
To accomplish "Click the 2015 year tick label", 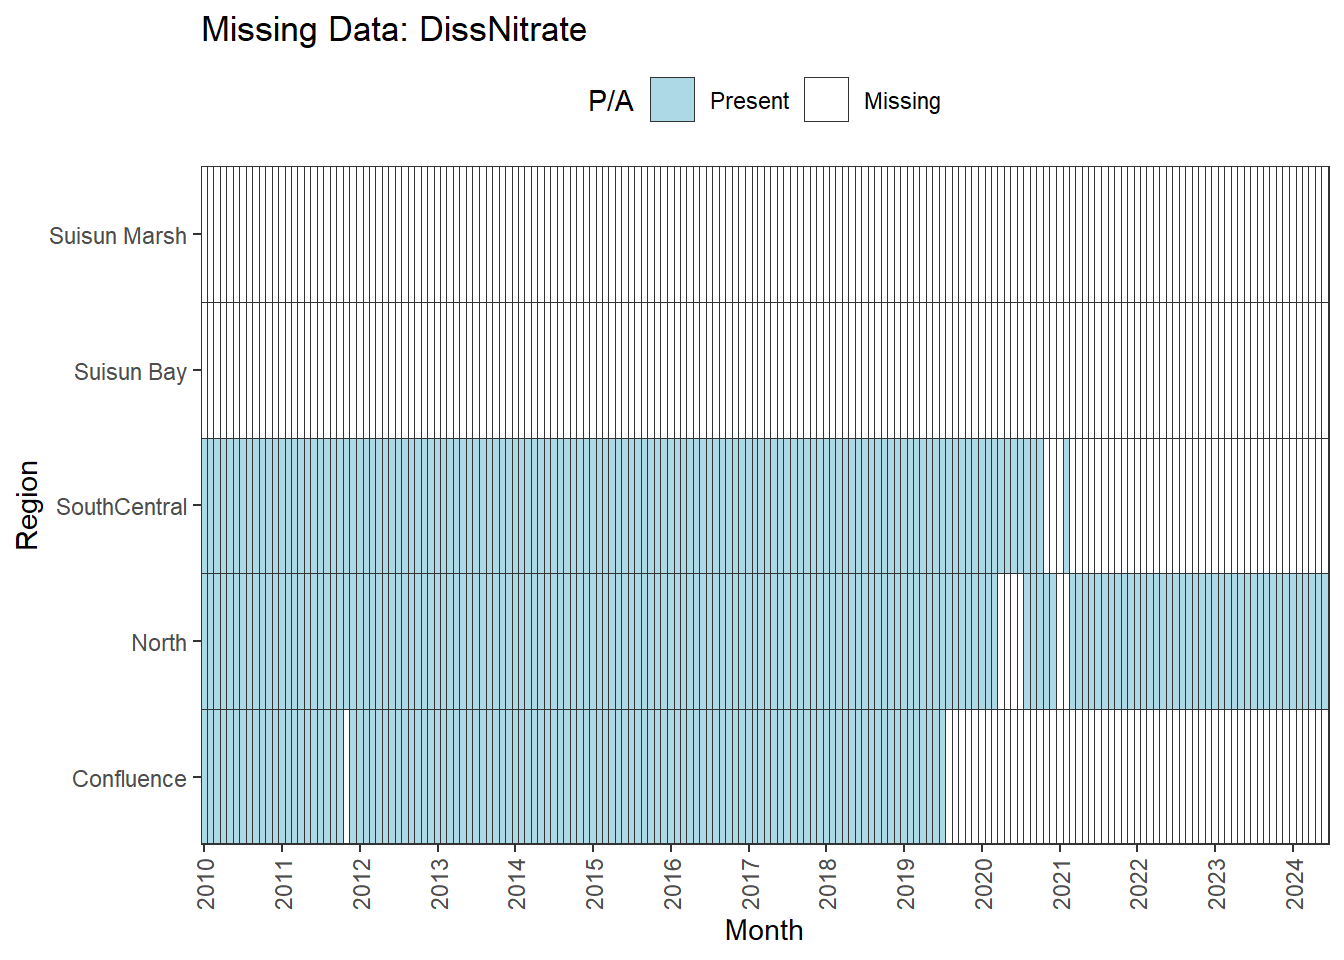I will point(595,883).
